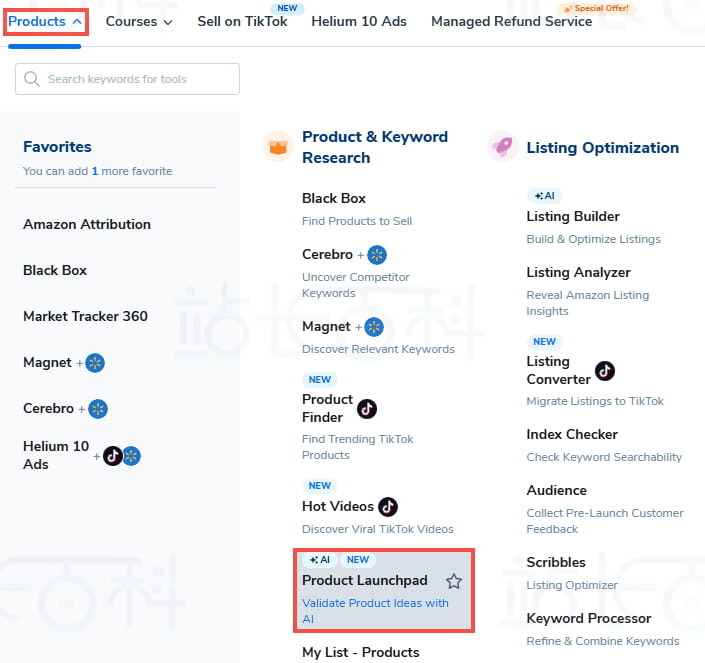Click 'Discover Viral TikTok Videos' description

pyautogui.click(x=378, y=529)
